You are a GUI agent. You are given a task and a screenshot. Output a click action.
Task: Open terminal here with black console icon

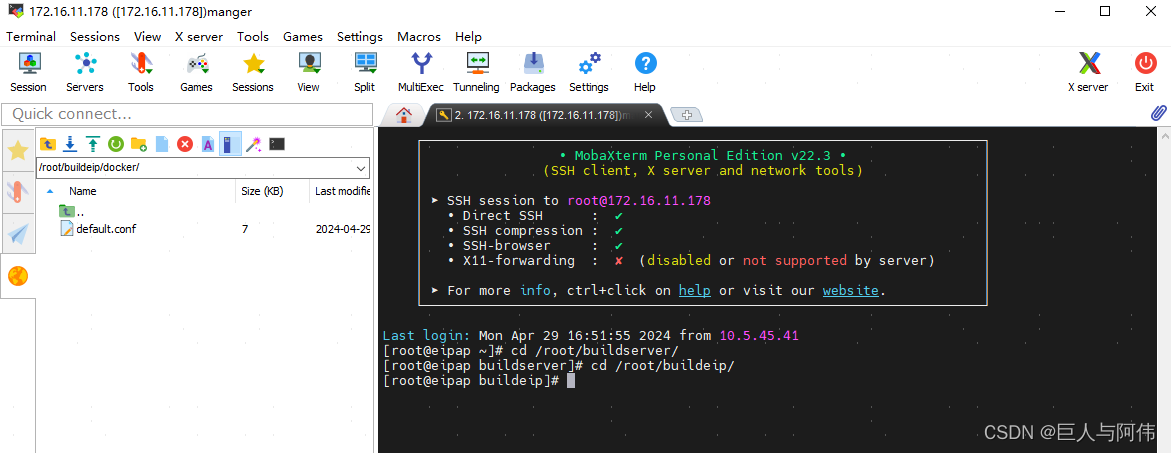pos(277,144)
